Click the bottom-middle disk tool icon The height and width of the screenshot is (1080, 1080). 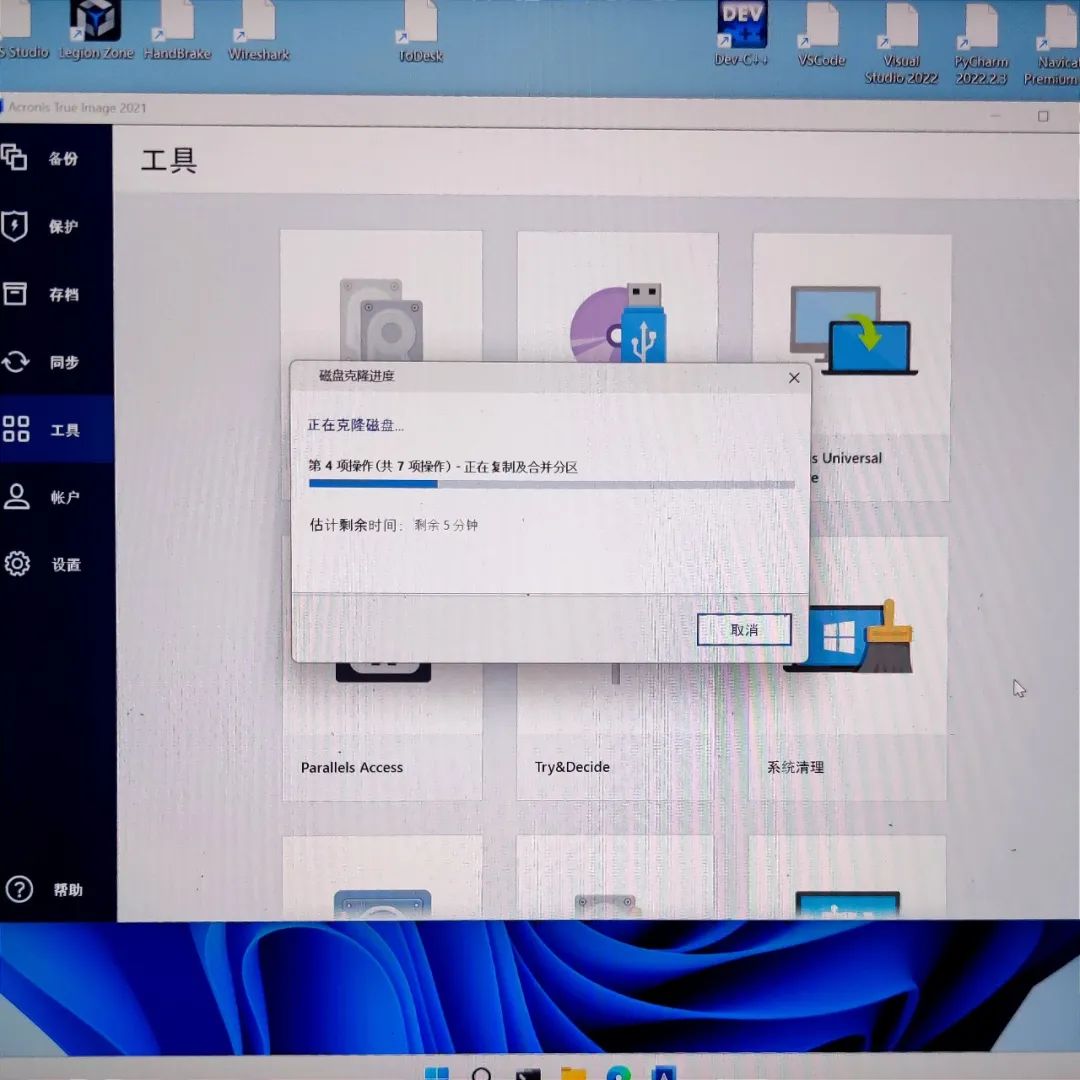coord(606,905)
